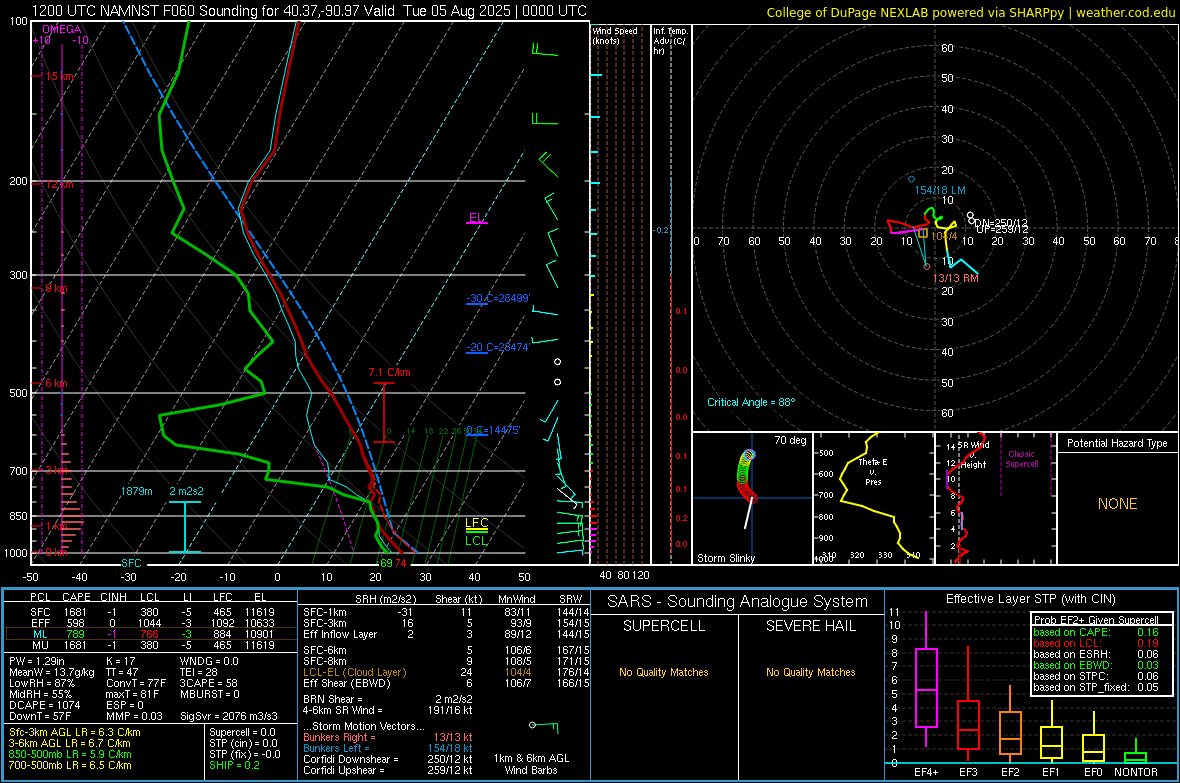Click the 6 km height label
Screen dimensions: 1180x783
point(56,383)
